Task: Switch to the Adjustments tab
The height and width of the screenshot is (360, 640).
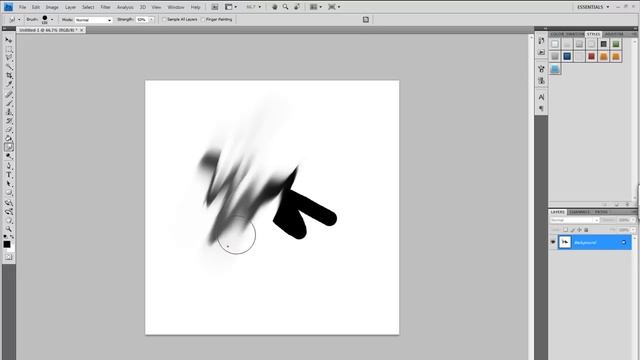Action: pyautogui.click(x=614, y=34)
